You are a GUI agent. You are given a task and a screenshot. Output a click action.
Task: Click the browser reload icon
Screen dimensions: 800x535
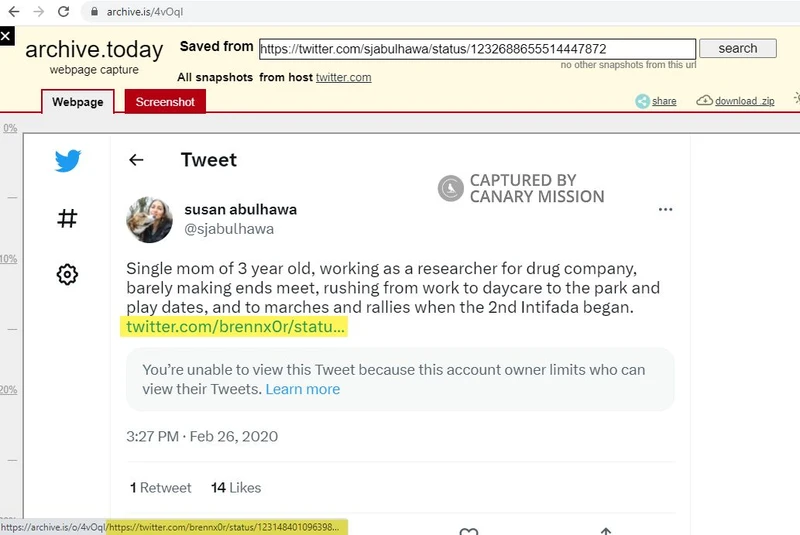[x=64, y=12]
